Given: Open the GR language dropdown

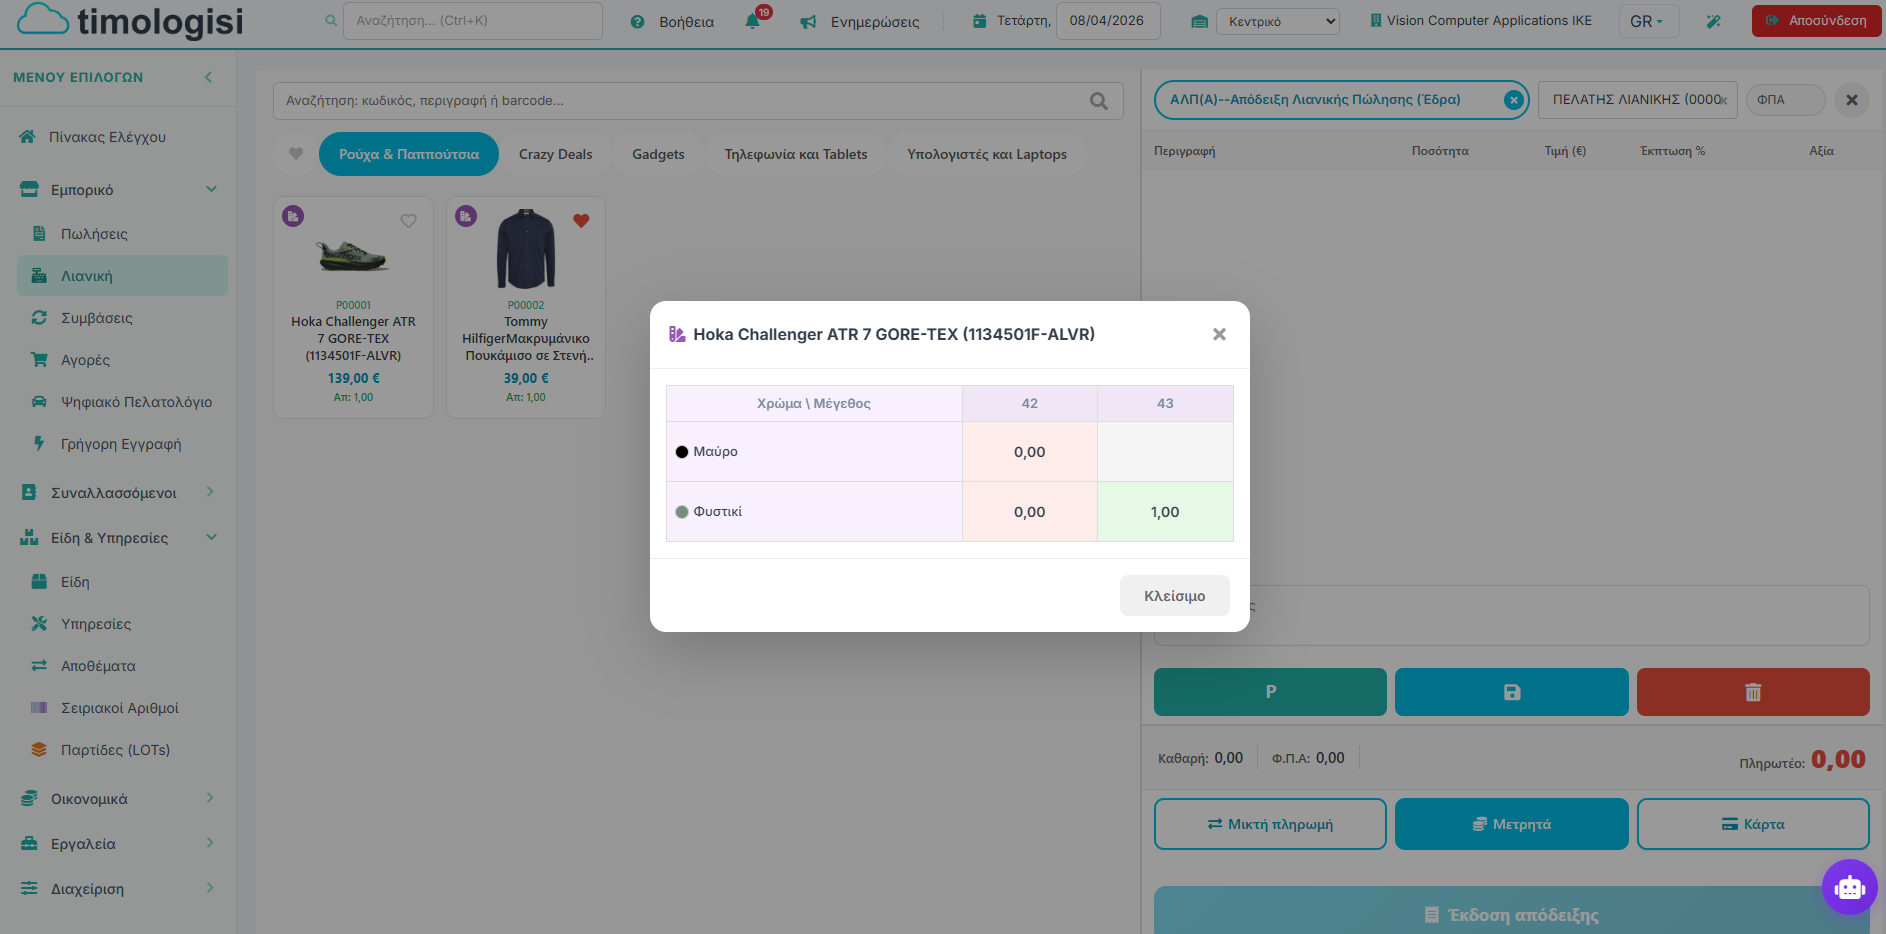Looking at the screenshot, I should pos(1648,21).
